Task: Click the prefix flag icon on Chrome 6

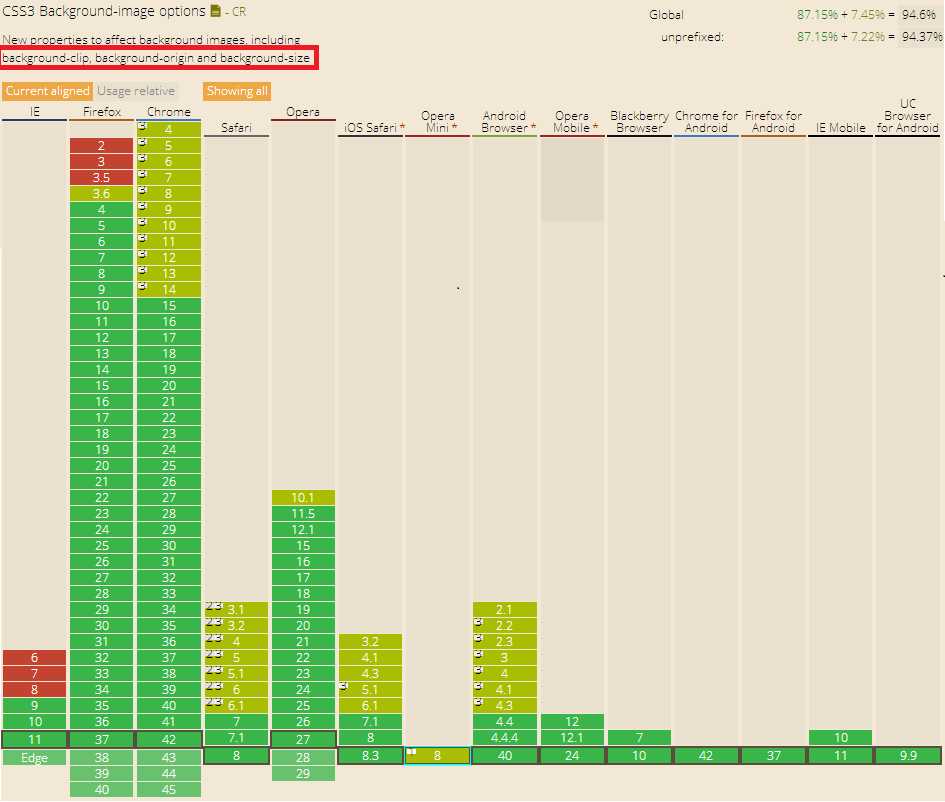Action: 143,158
